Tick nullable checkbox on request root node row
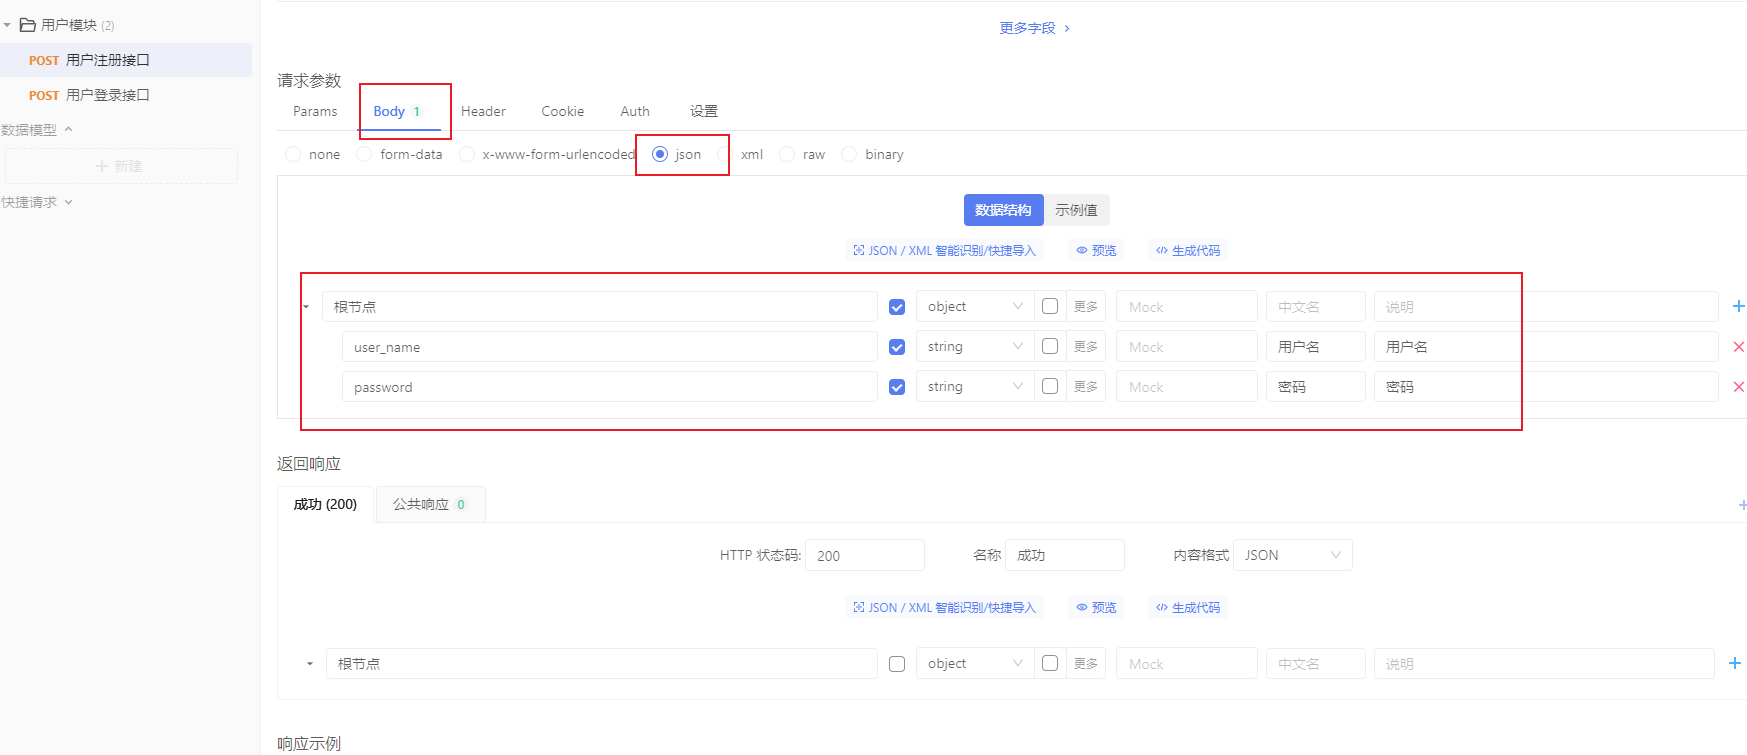 tap(1050, 306)
